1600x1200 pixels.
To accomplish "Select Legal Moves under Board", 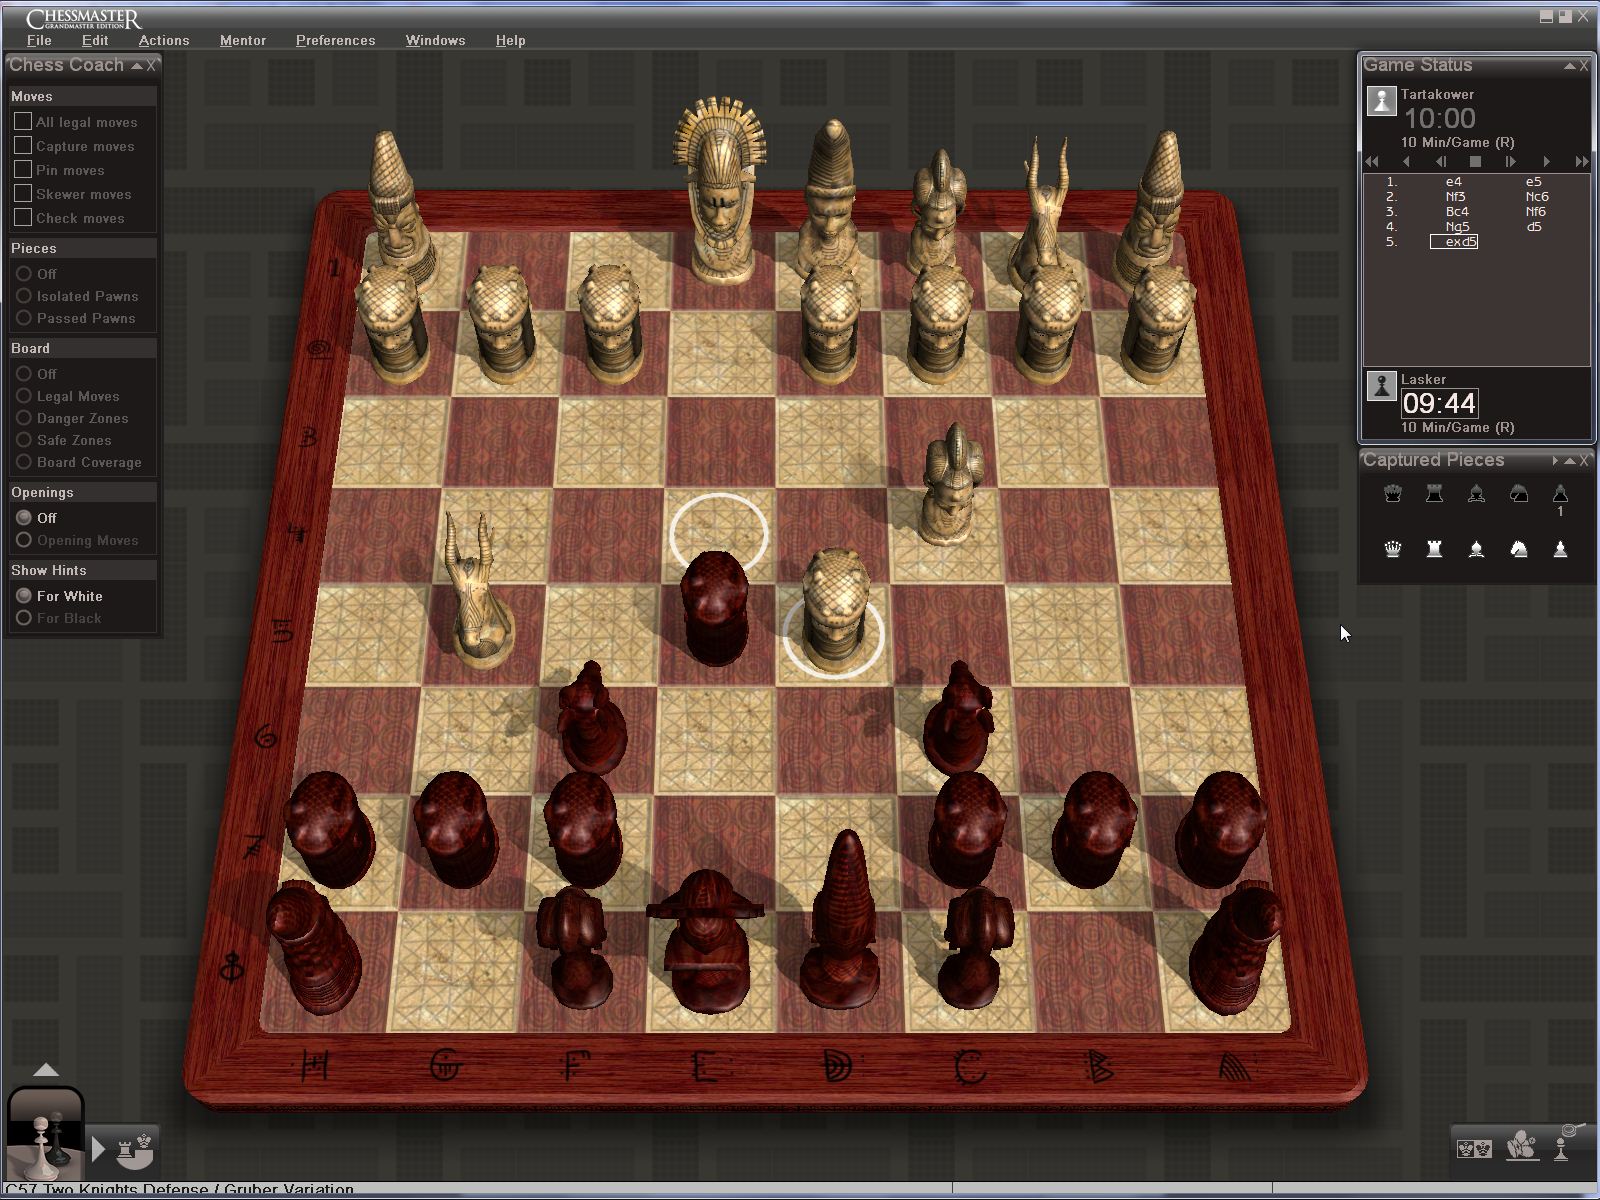I will coord(24,396).
